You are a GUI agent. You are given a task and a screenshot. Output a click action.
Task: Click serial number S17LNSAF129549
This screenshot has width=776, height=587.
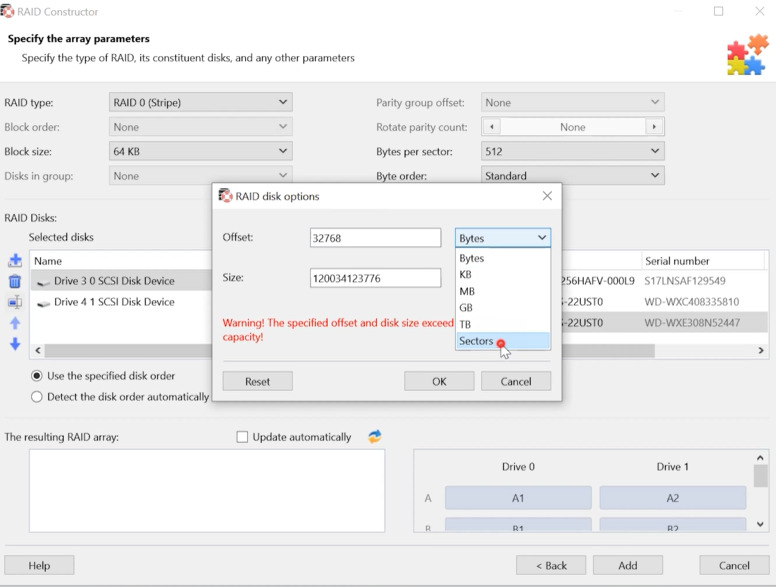[685, 281]
